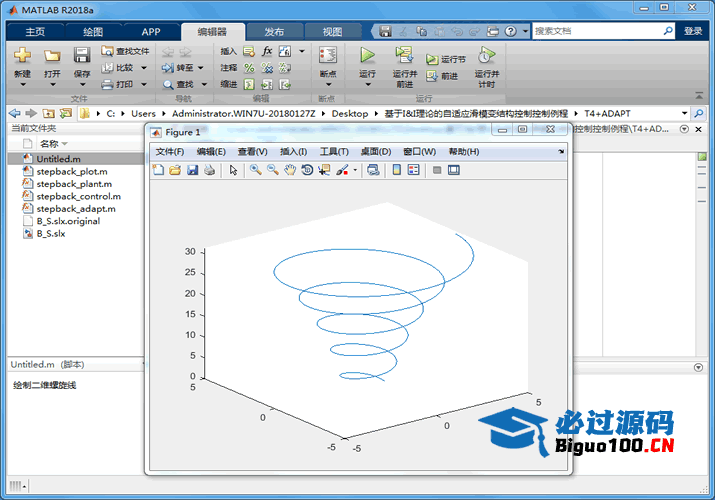
Task: Toggle Figure 1 zoom in tool
Action: pos(255,170)
